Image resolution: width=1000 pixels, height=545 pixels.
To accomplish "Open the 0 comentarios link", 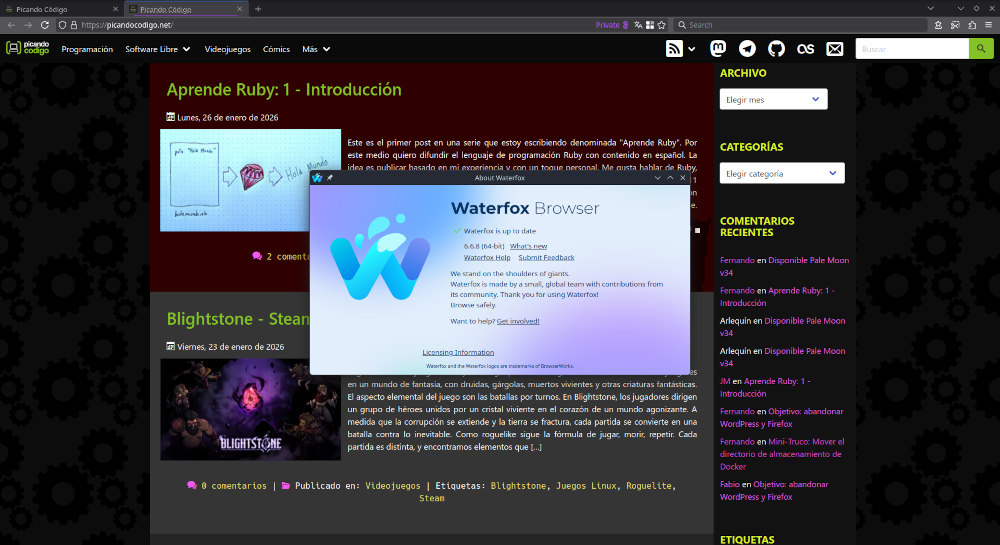I will [x=233, y=486].
